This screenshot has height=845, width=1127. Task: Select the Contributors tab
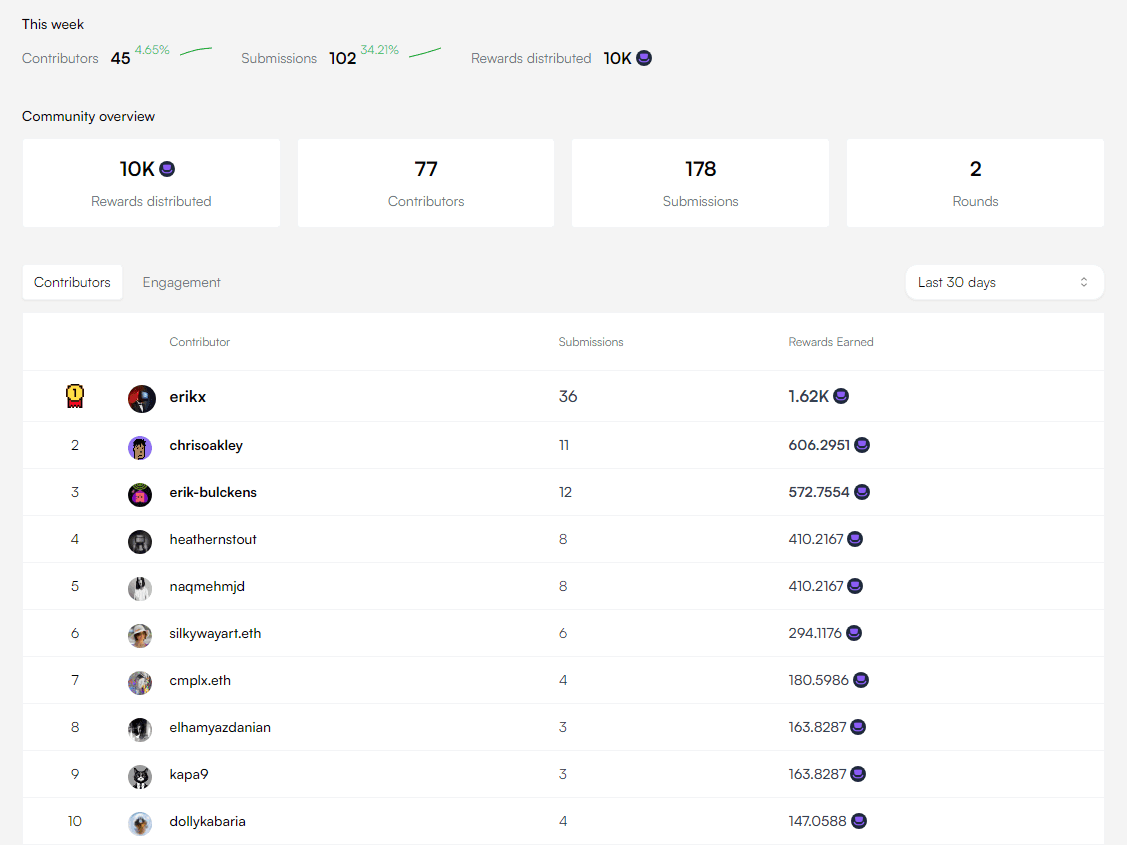72,282
